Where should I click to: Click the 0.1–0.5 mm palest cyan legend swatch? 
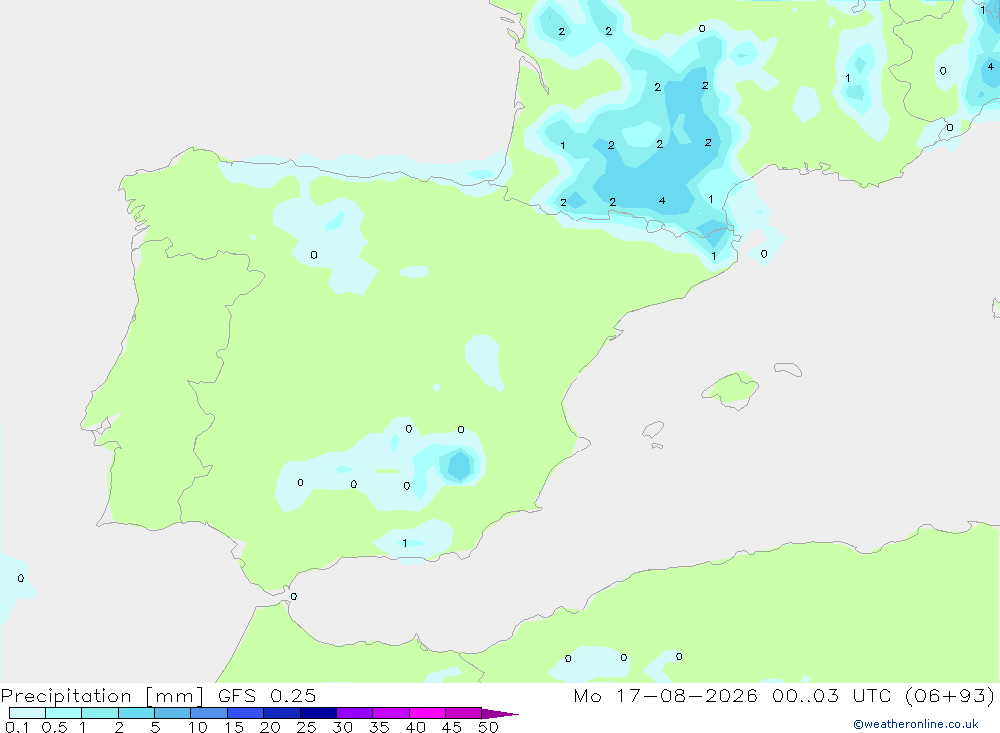[x=27, y=713]
